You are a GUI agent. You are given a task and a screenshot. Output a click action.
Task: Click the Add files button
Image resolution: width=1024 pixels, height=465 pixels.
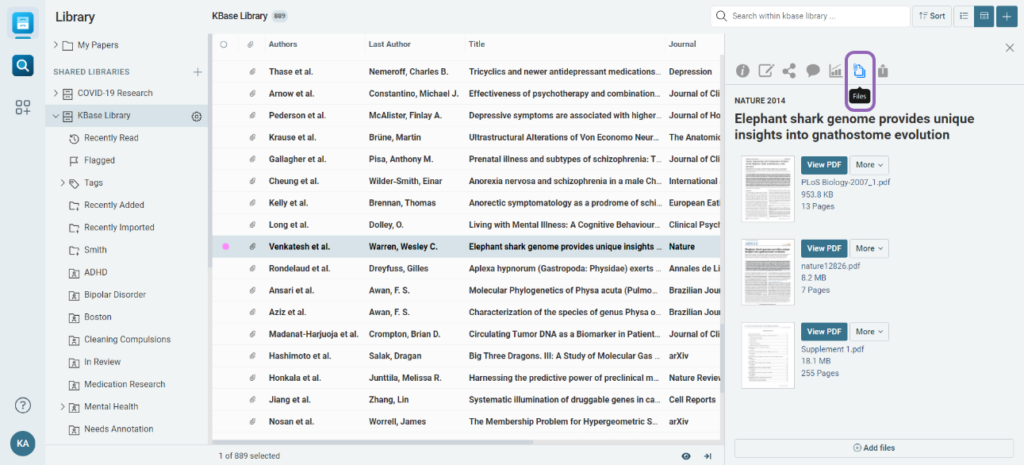coord(874,447)
